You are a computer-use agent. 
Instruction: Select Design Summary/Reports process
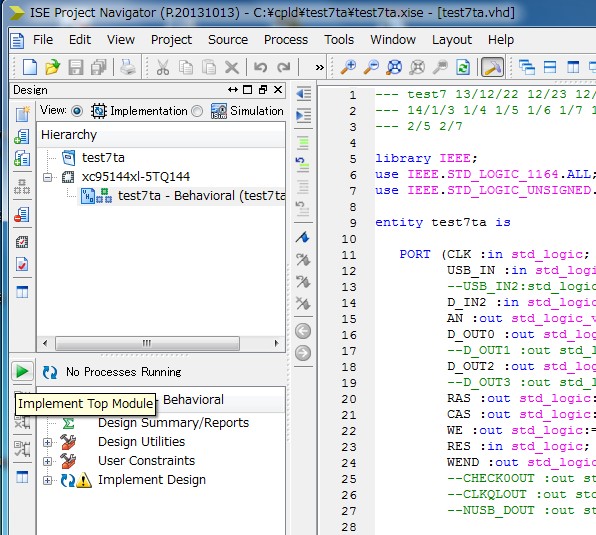pyautogui.click(x=173, y=423)
